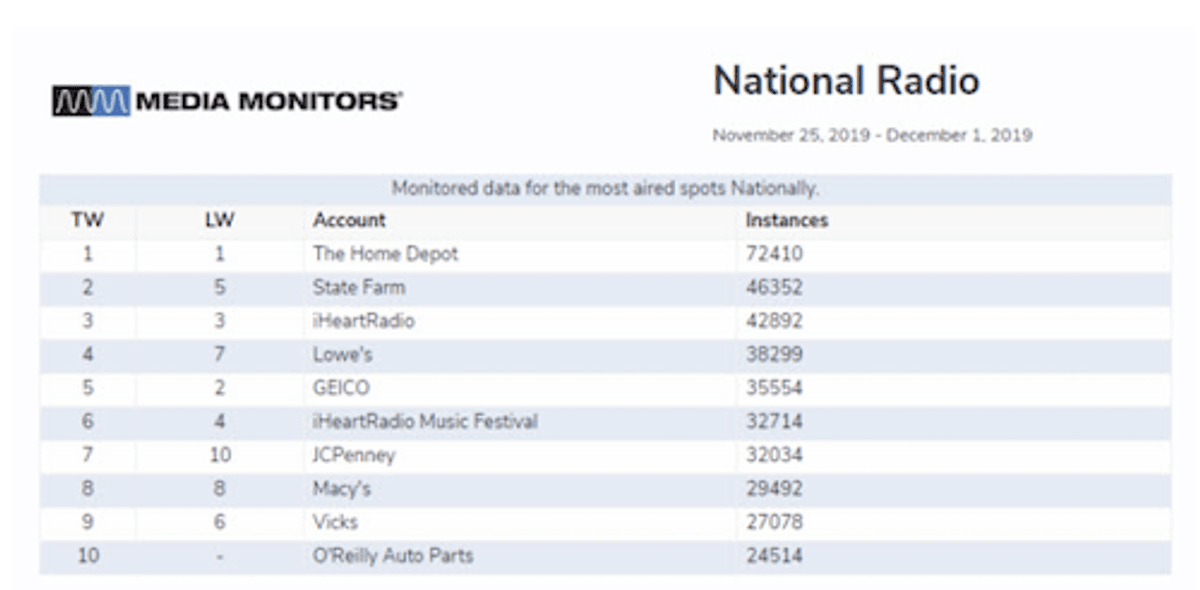1200x590 pixels.
Task: Click the TW column header
Action: (x=88, y=220)
